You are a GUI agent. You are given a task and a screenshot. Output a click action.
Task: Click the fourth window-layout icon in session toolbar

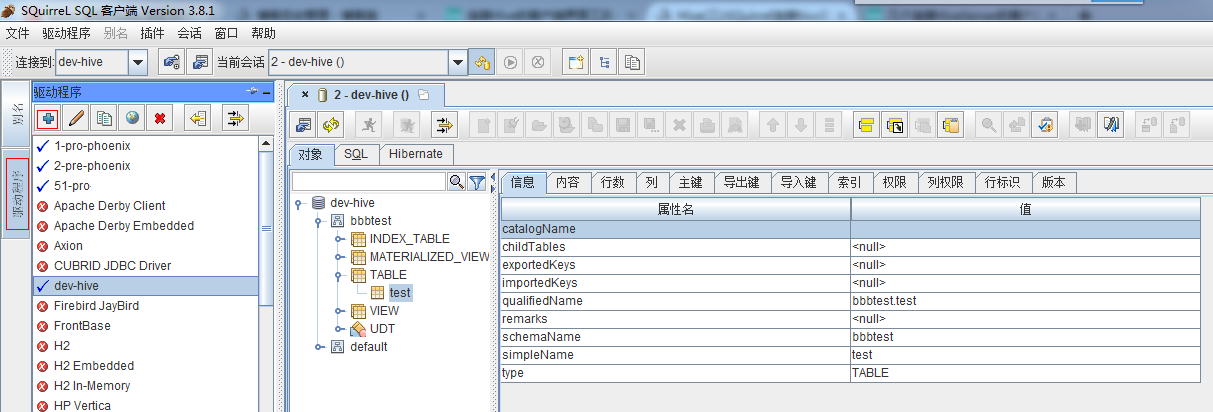click(951, 125)
